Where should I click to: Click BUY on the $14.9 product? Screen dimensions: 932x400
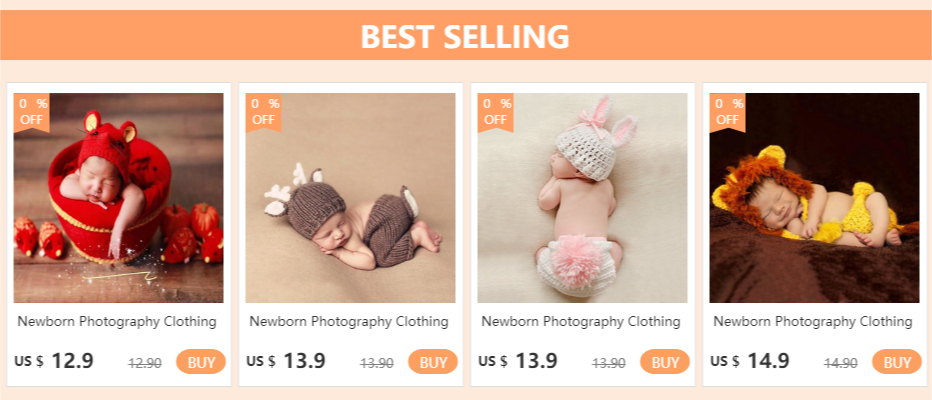tap(897, 362)
